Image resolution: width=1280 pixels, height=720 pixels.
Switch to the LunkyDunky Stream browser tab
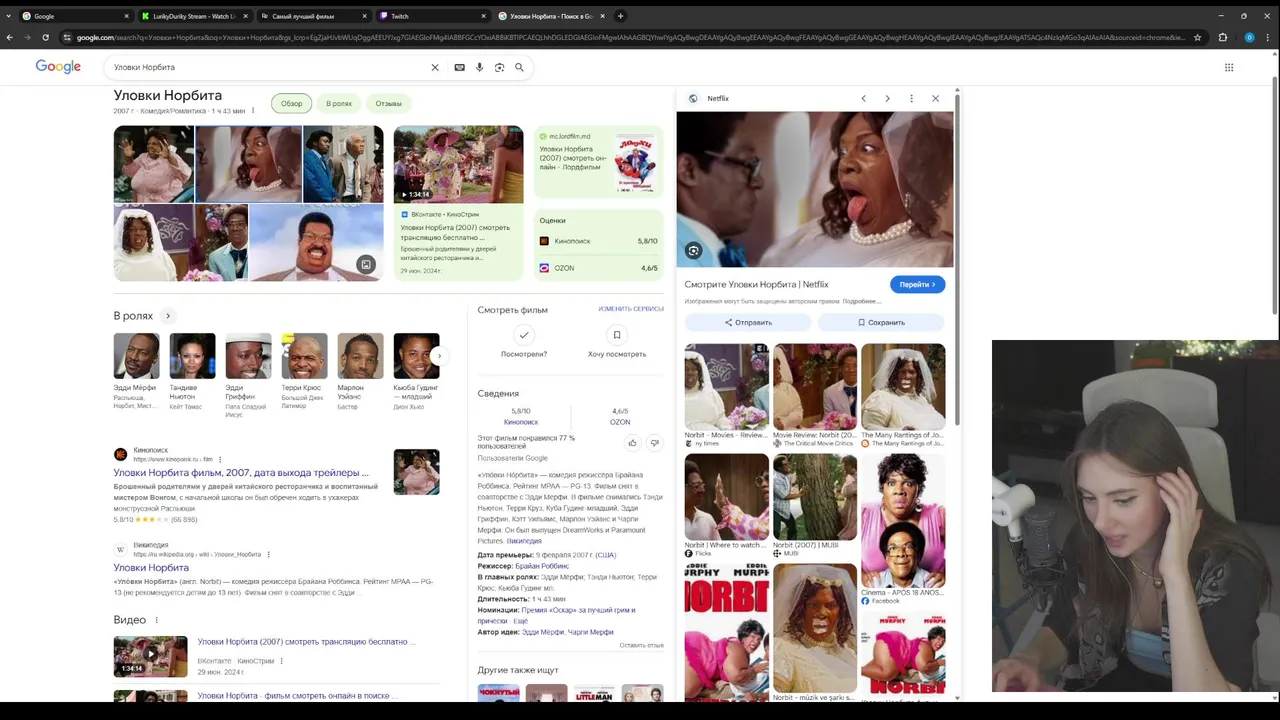(194, 16)
